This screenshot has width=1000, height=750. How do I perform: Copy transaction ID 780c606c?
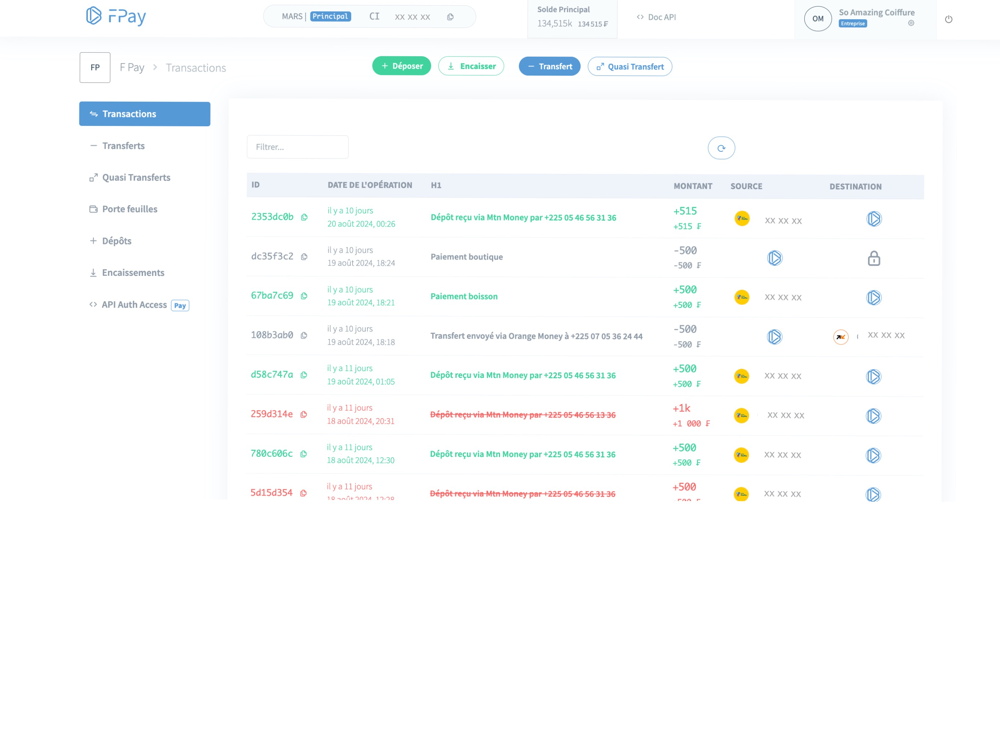[304, 454]
